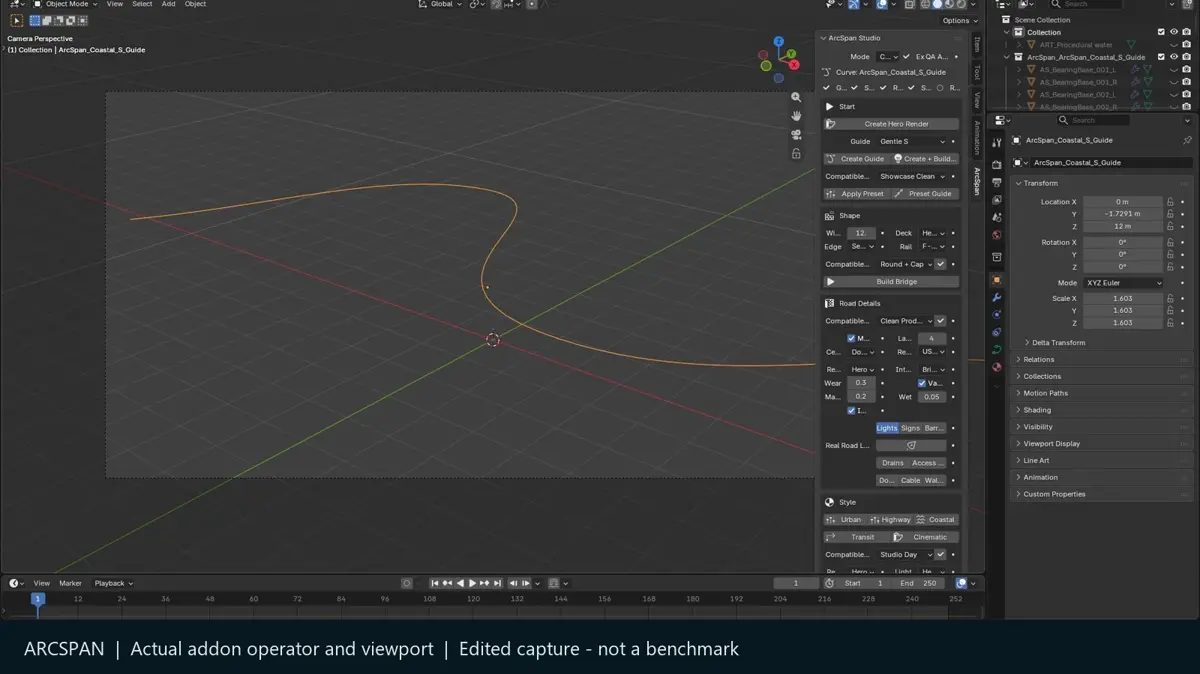Open the Tool properties tab icon

996,143
